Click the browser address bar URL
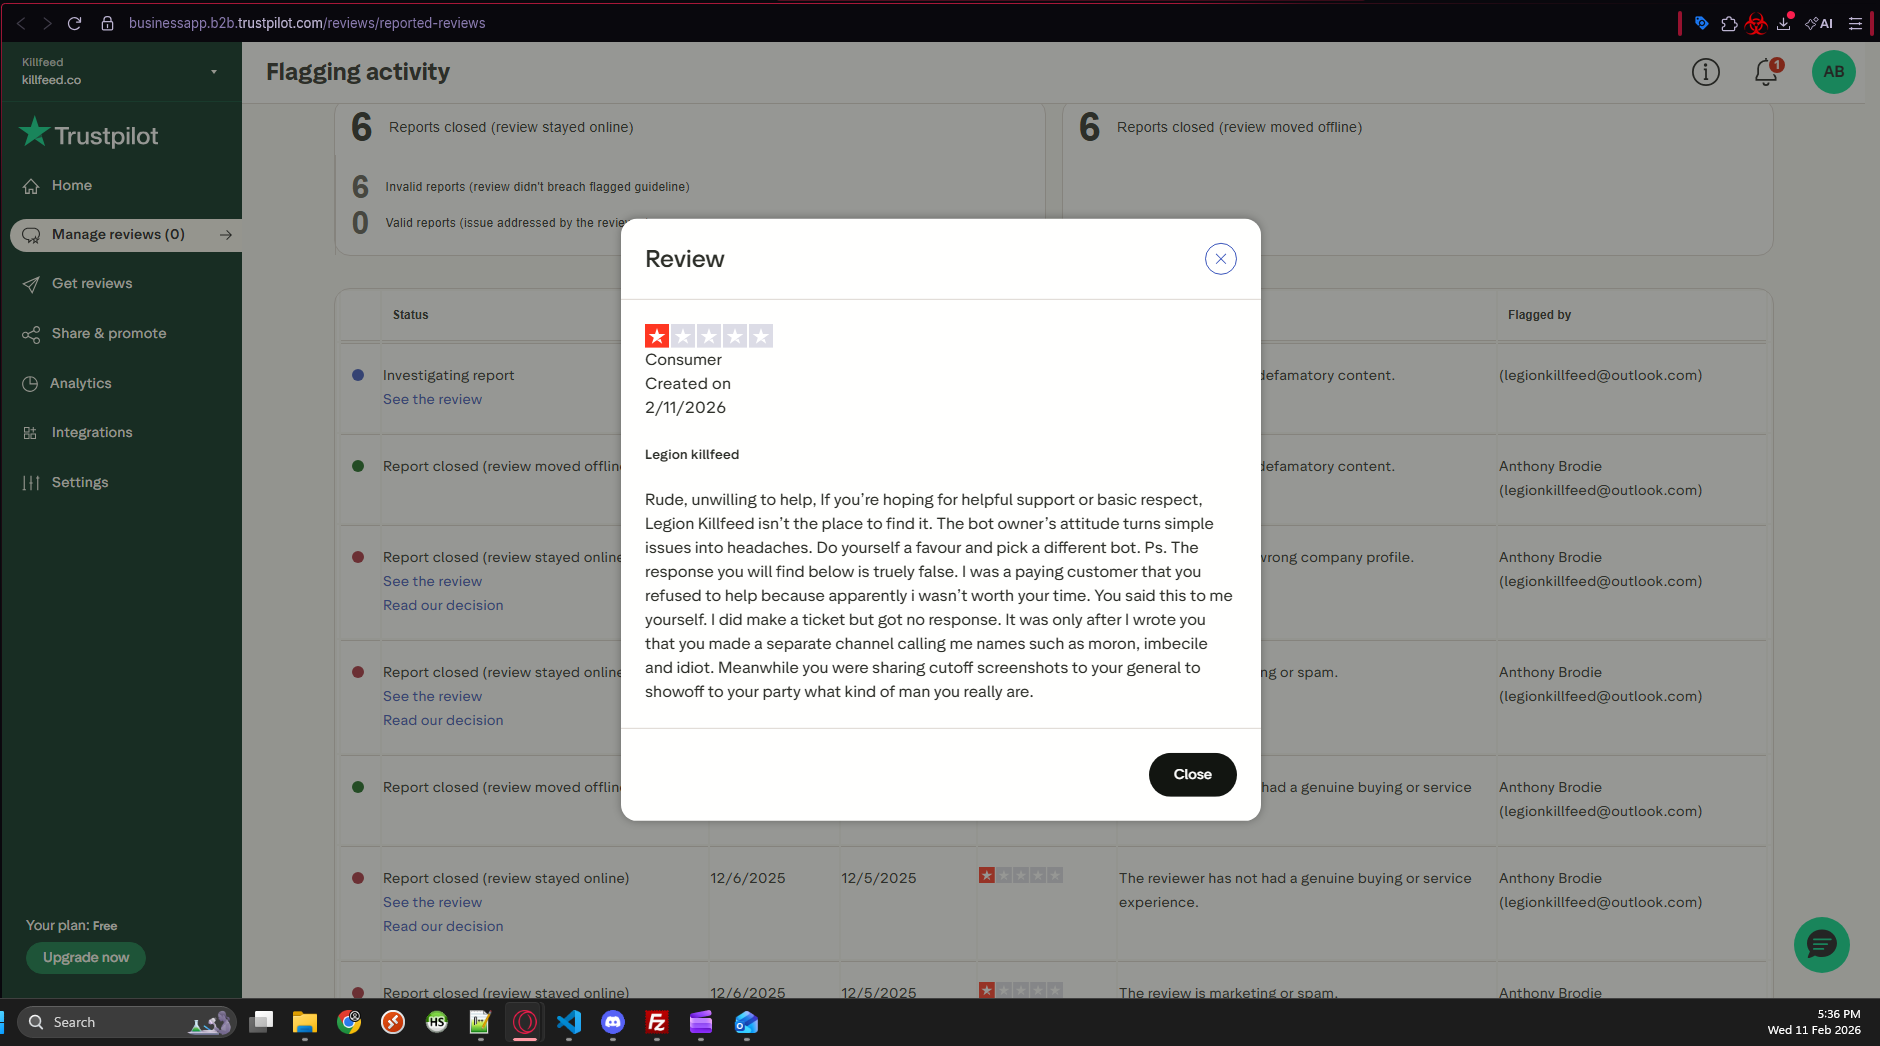 (307, 23)
